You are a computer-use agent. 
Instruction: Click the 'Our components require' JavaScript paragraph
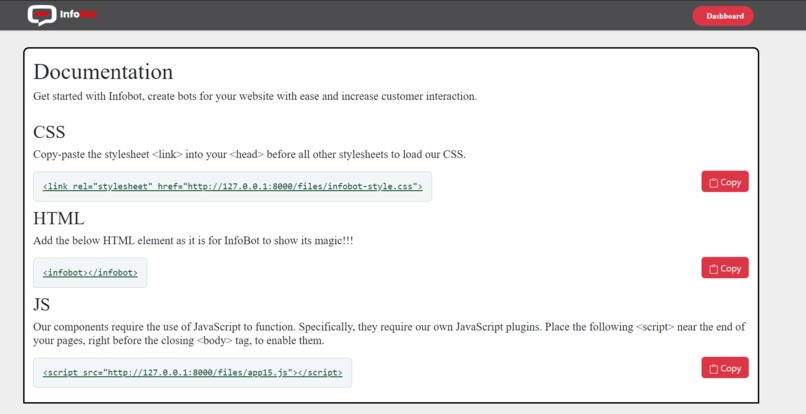[389, 333]
